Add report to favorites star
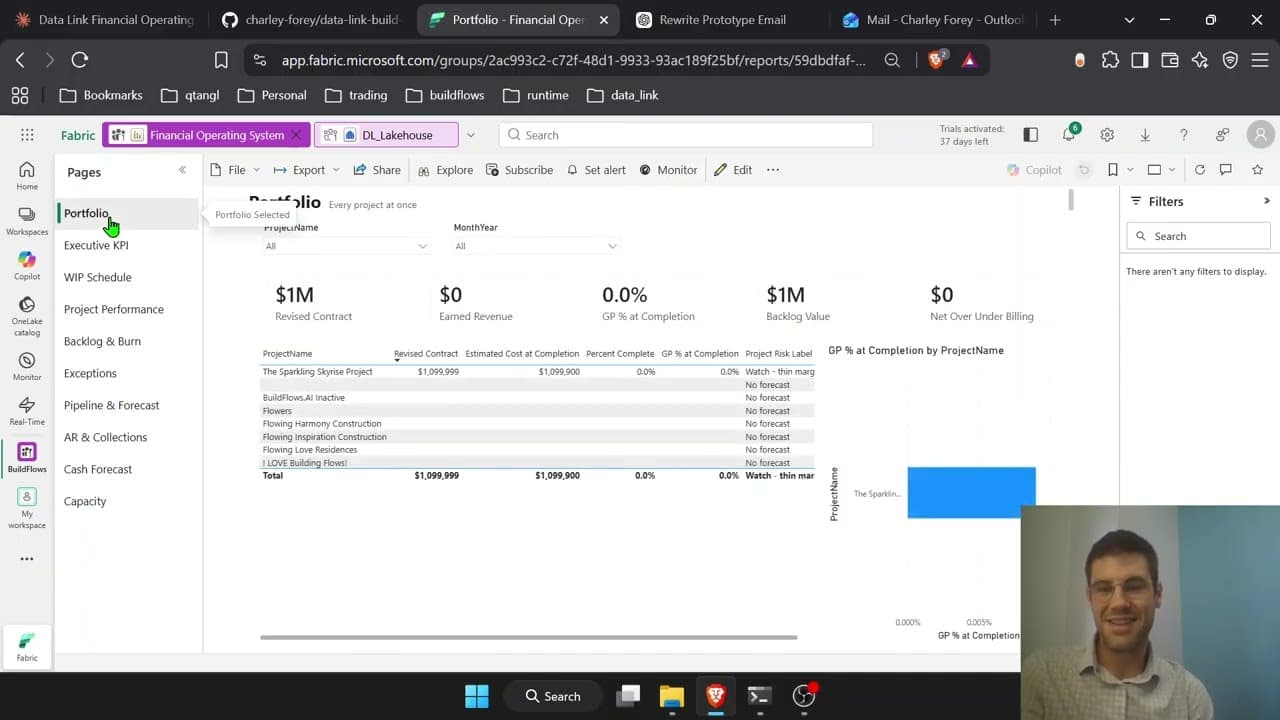 1258,170
